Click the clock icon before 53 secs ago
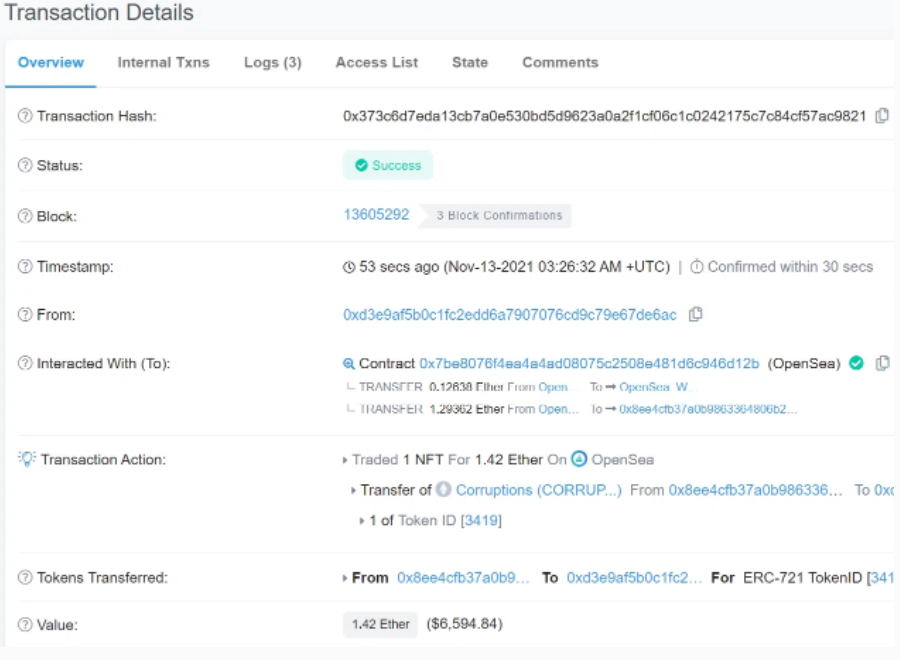Image resolution: width=900 pixels, height=660 pixels. 349,267
